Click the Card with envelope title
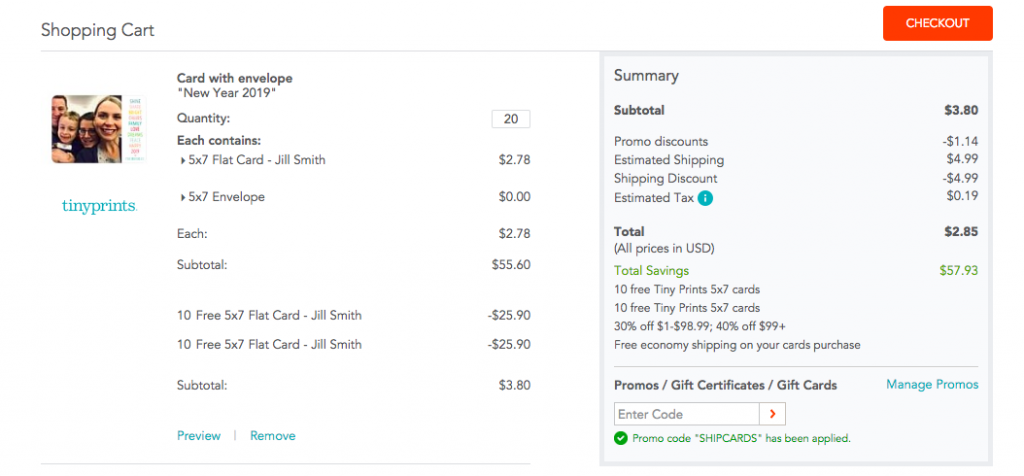 234,78
